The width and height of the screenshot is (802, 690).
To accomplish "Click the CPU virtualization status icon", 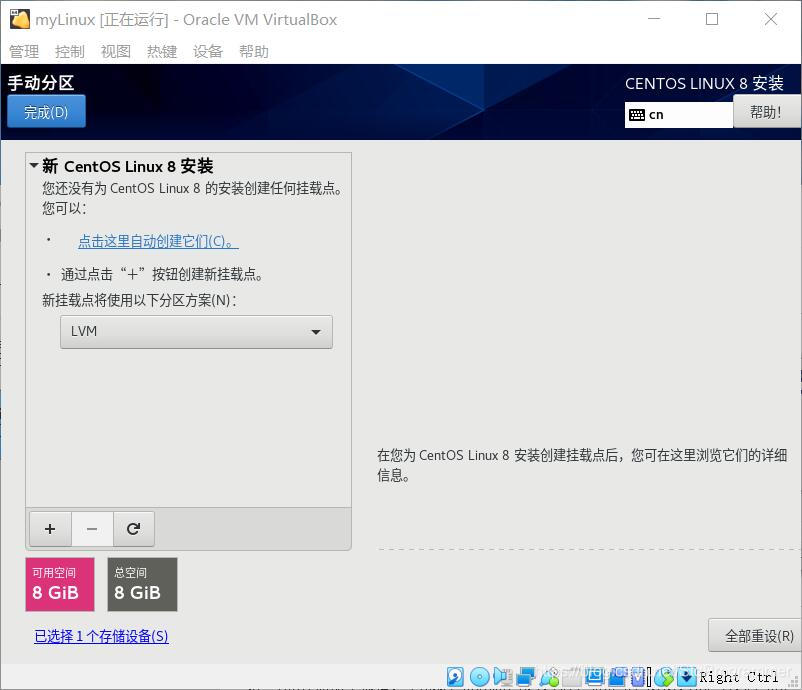I will 638,677.
